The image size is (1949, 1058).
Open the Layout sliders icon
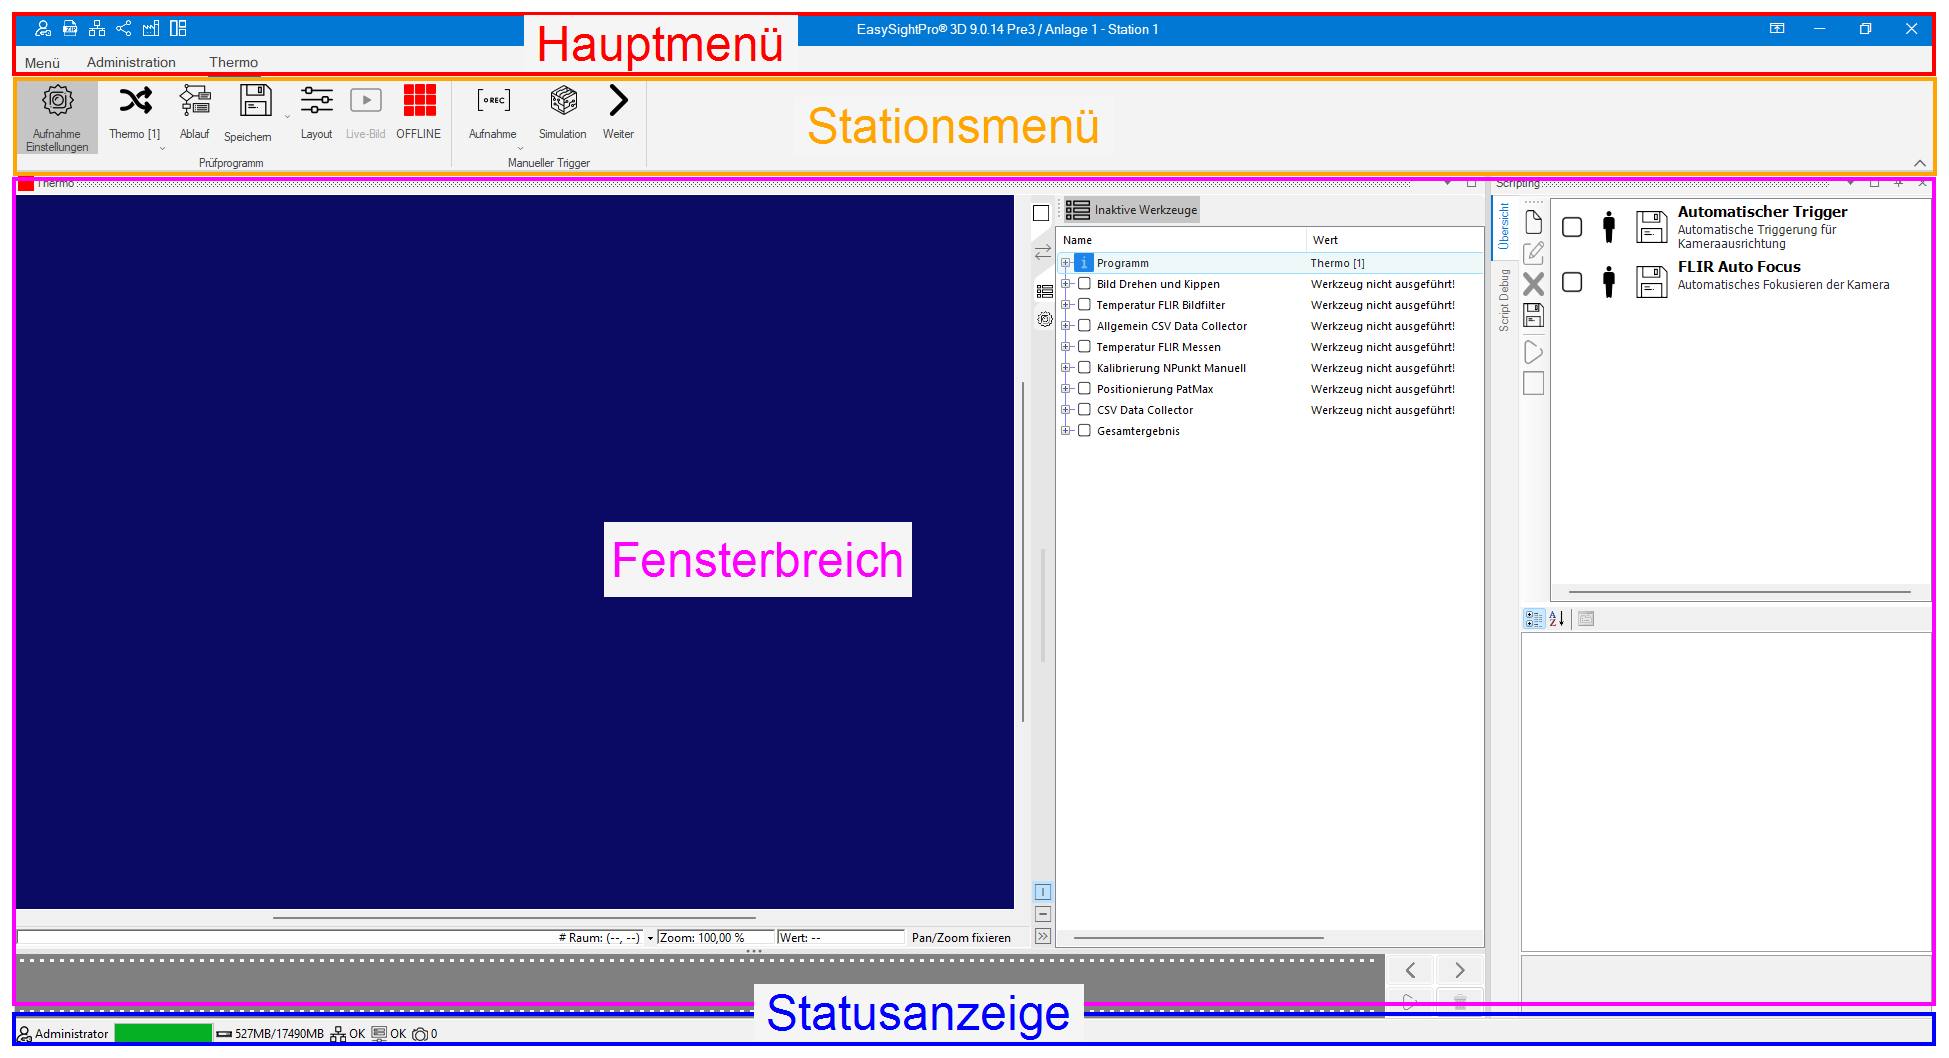316,102
